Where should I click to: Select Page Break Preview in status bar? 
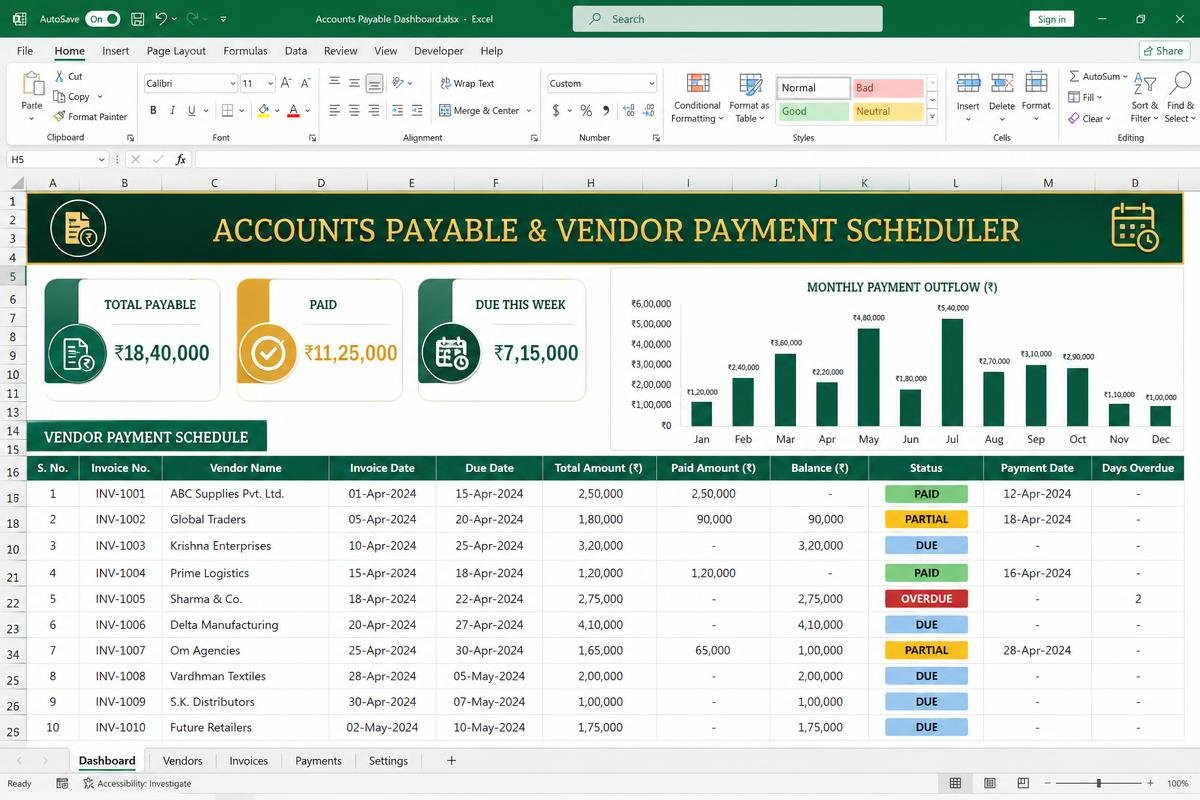[1022, 783]
